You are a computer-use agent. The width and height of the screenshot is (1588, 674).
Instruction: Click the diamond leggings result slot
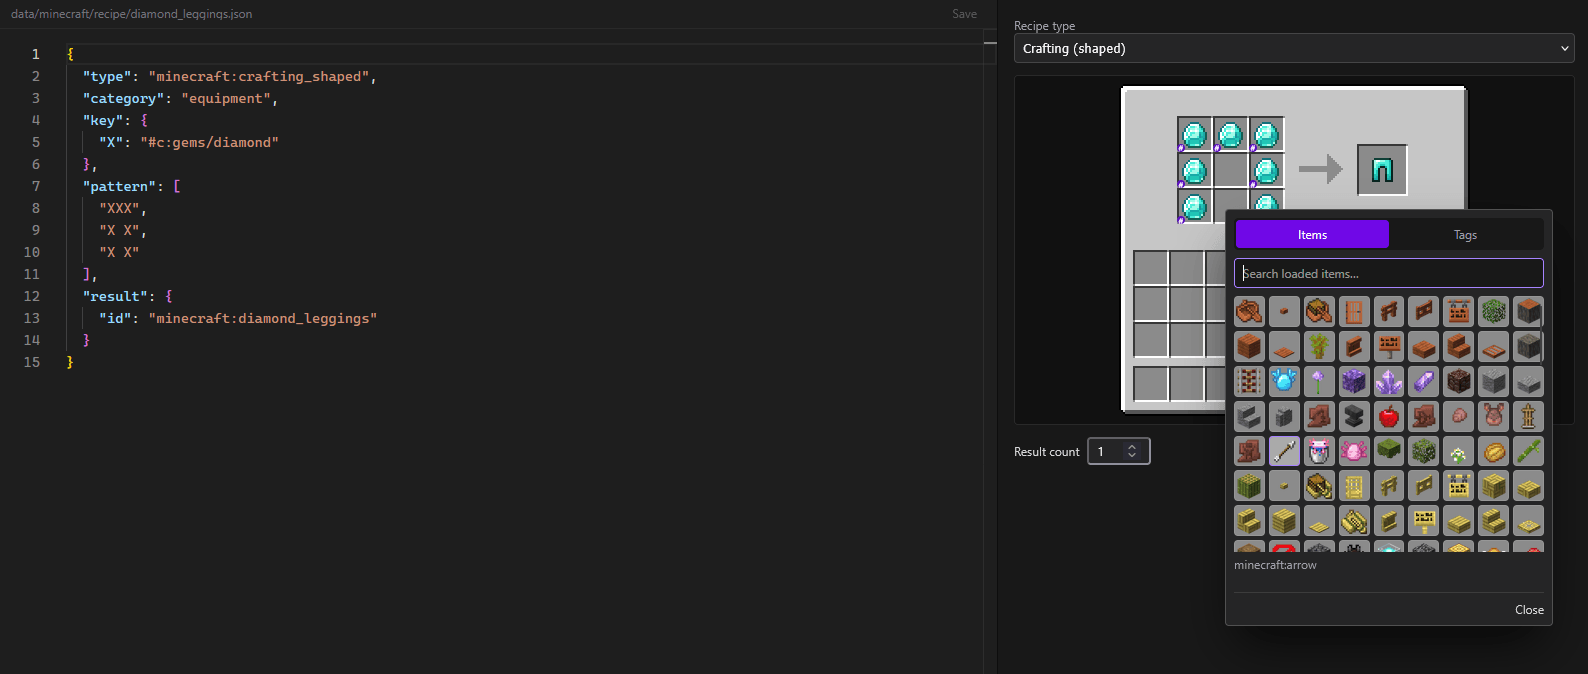[1382, 170]
